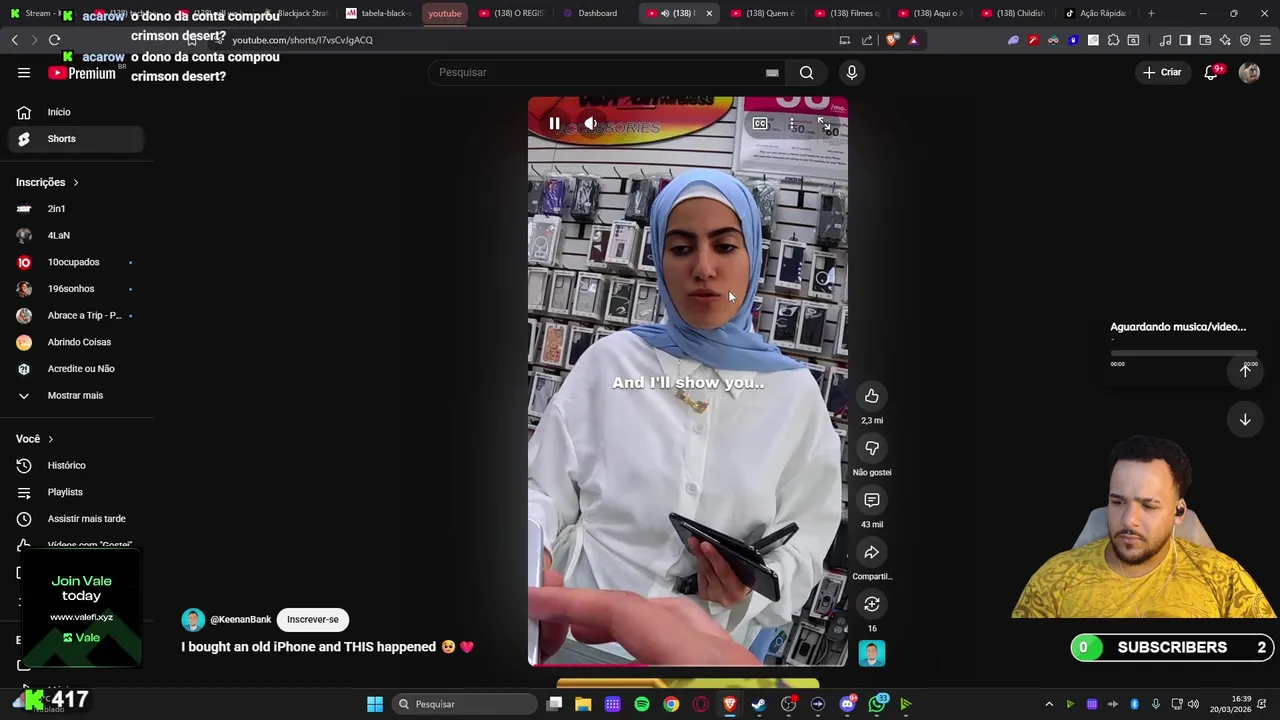The width and height of the screenshot is (1280, 720).
Task: Open the @KeenanBank channel link
Action: [241, 620]
